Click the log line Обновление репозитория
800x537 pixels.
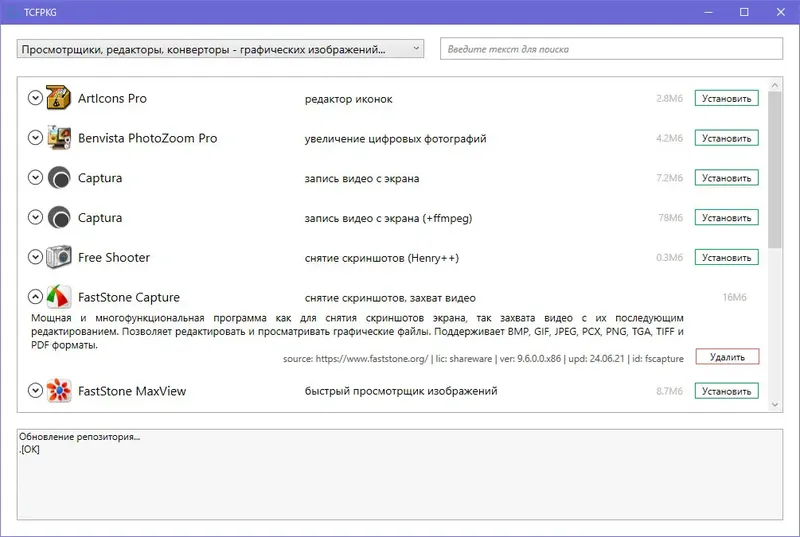coord(79,437)
